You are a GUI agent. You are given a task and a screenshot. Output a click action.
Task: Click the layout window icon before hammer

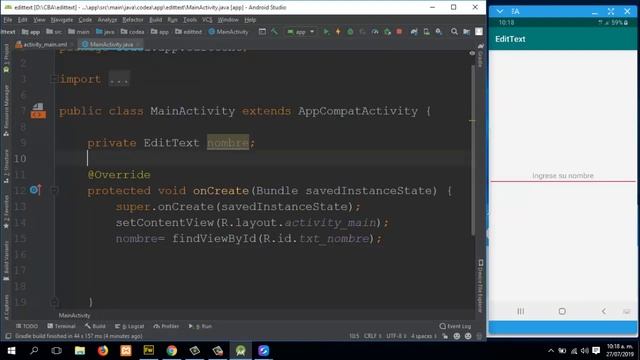click(x=262, y=32)
